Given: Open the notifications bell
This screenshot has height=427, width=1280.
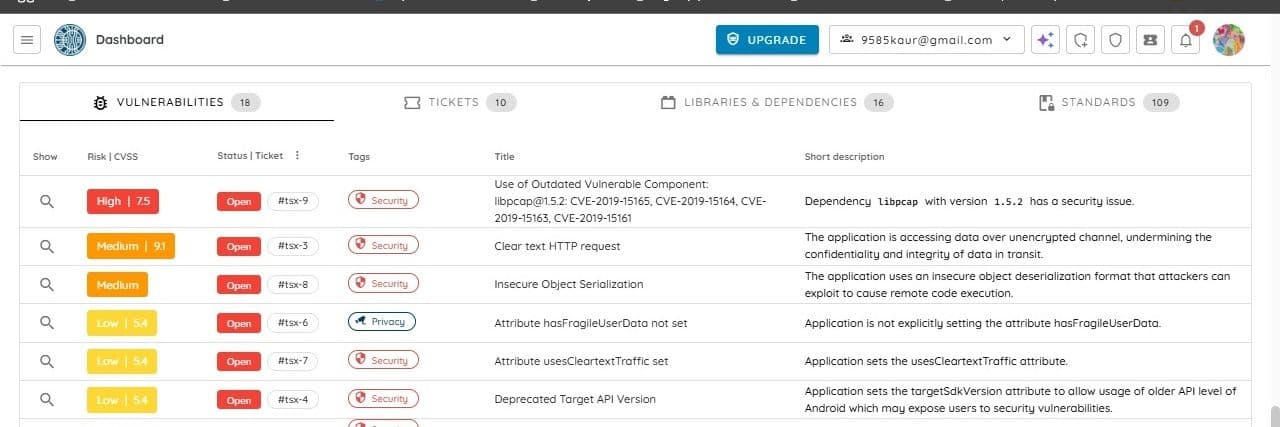Looking at the screenshot, I should pyautogui.click(x=1185, y=40).
